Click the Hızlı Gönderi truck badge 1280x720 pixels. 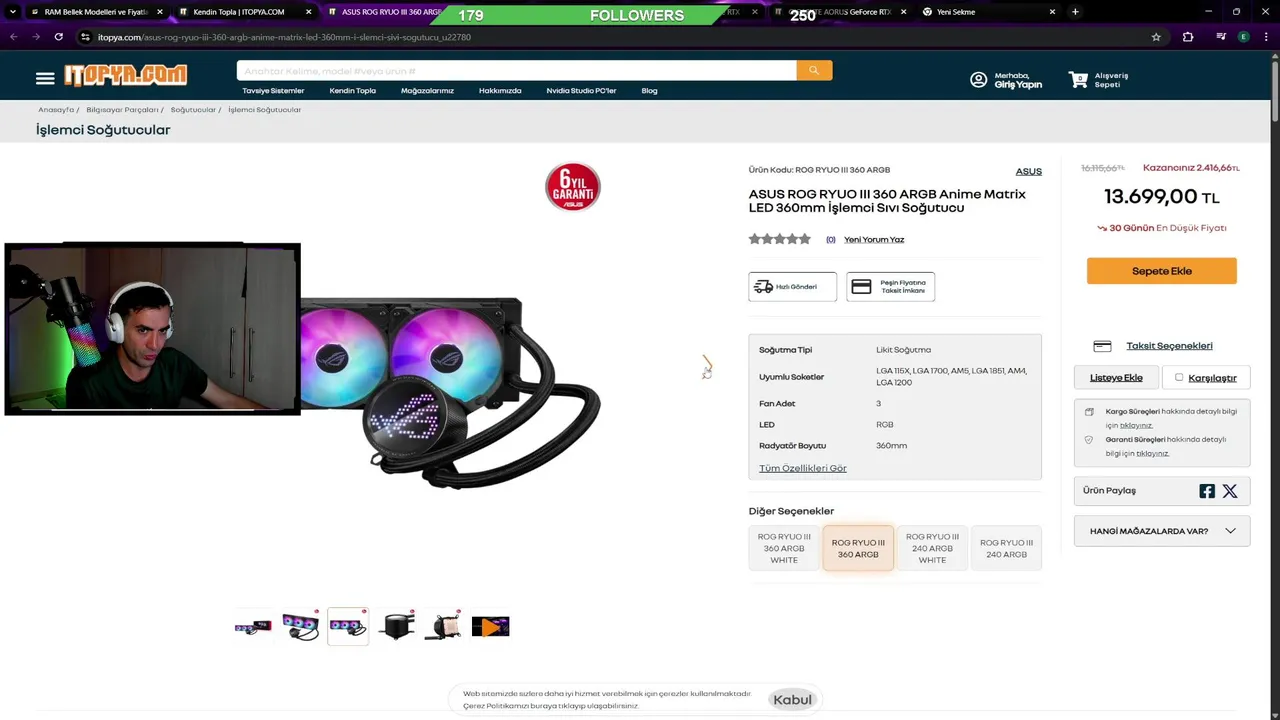(x=792, y=287)
